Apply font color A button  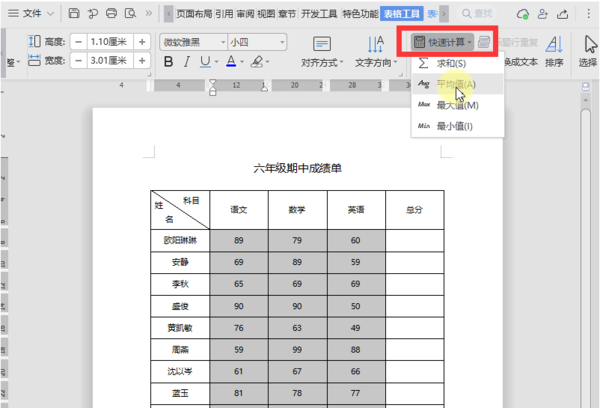[x=231, y=61]
